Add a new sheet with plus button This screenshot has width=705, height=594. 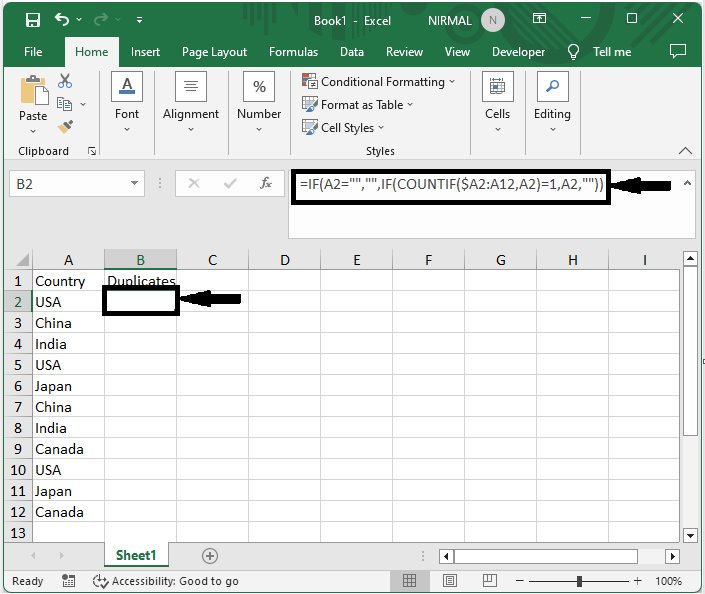tap(210, 556)
